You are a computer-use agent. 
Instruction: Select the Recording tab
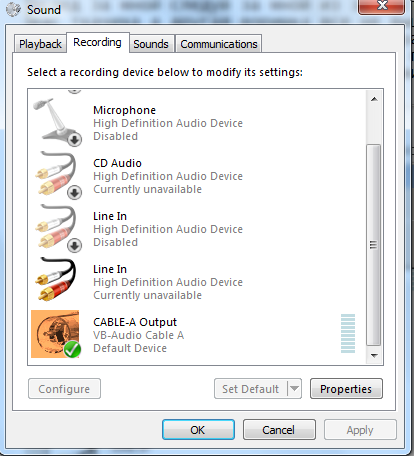[x=97, y=42]
